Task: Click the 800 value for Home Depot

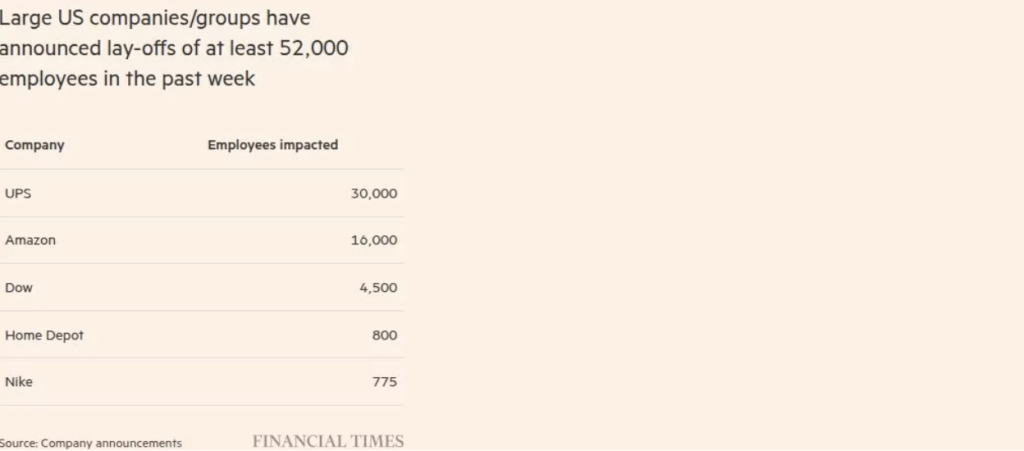Action: (x=385, y=335)
